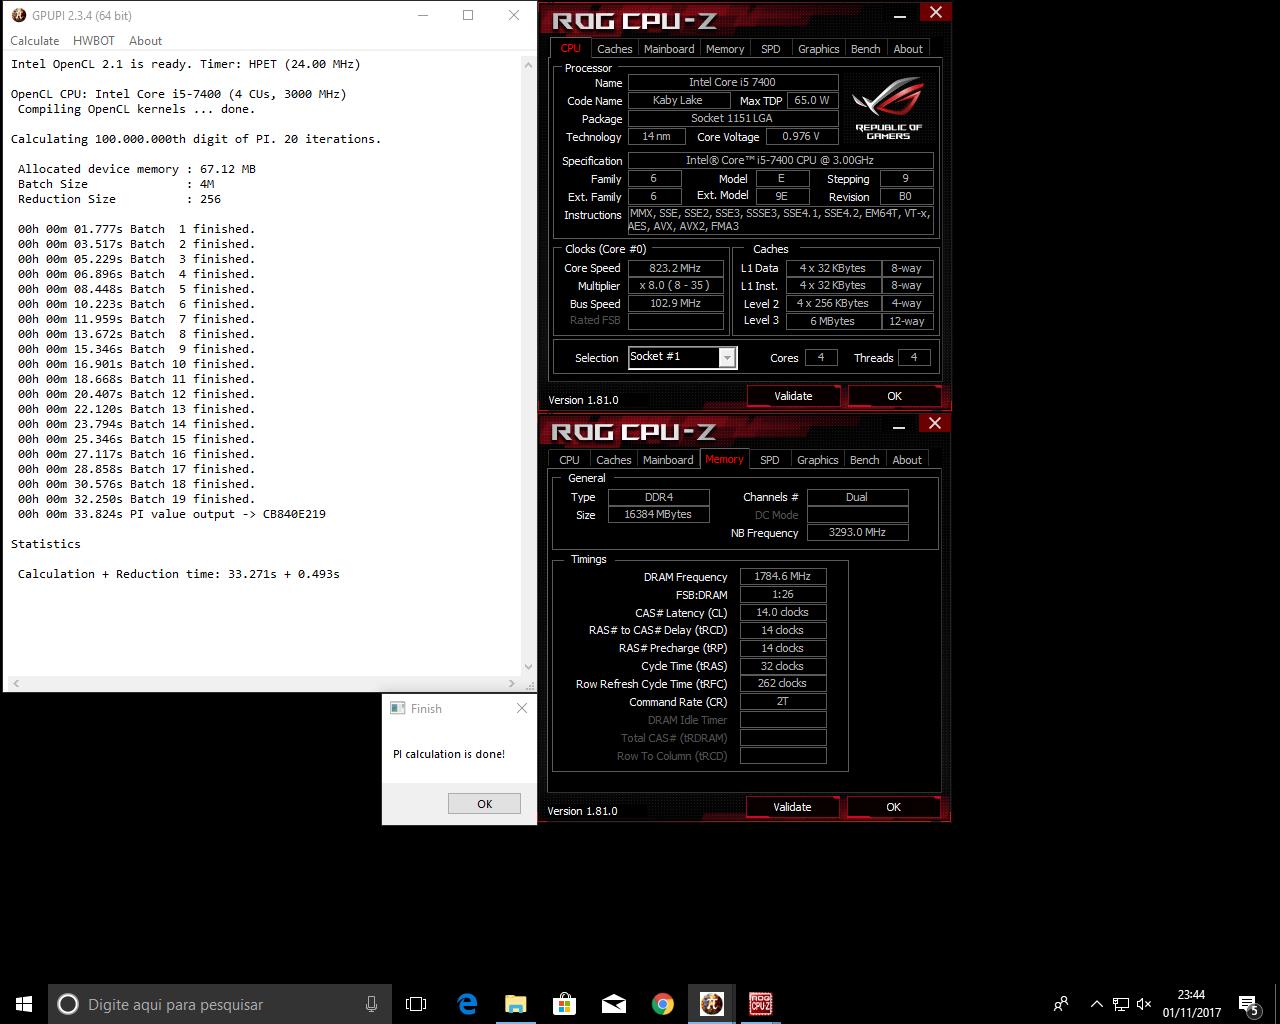Select Graphics tab in bottom CPU-Z window

pos(817,460)
